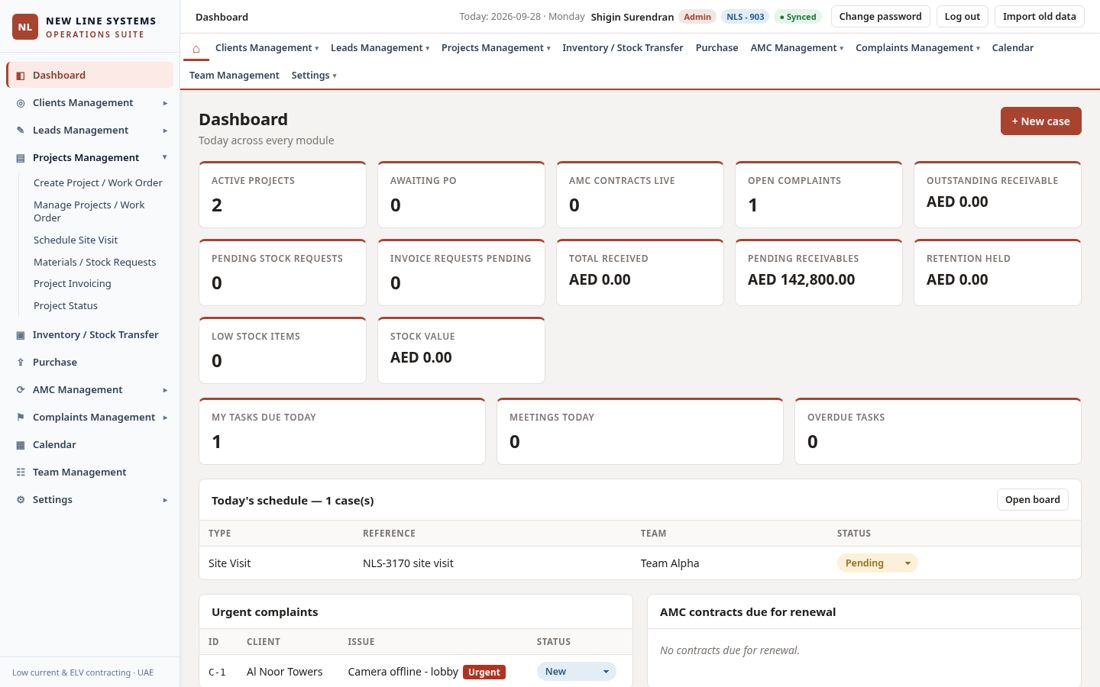Viewport: 1100px width, 687px height.
Task: Open AMC Management top menu
Action: tap(797, 48)
